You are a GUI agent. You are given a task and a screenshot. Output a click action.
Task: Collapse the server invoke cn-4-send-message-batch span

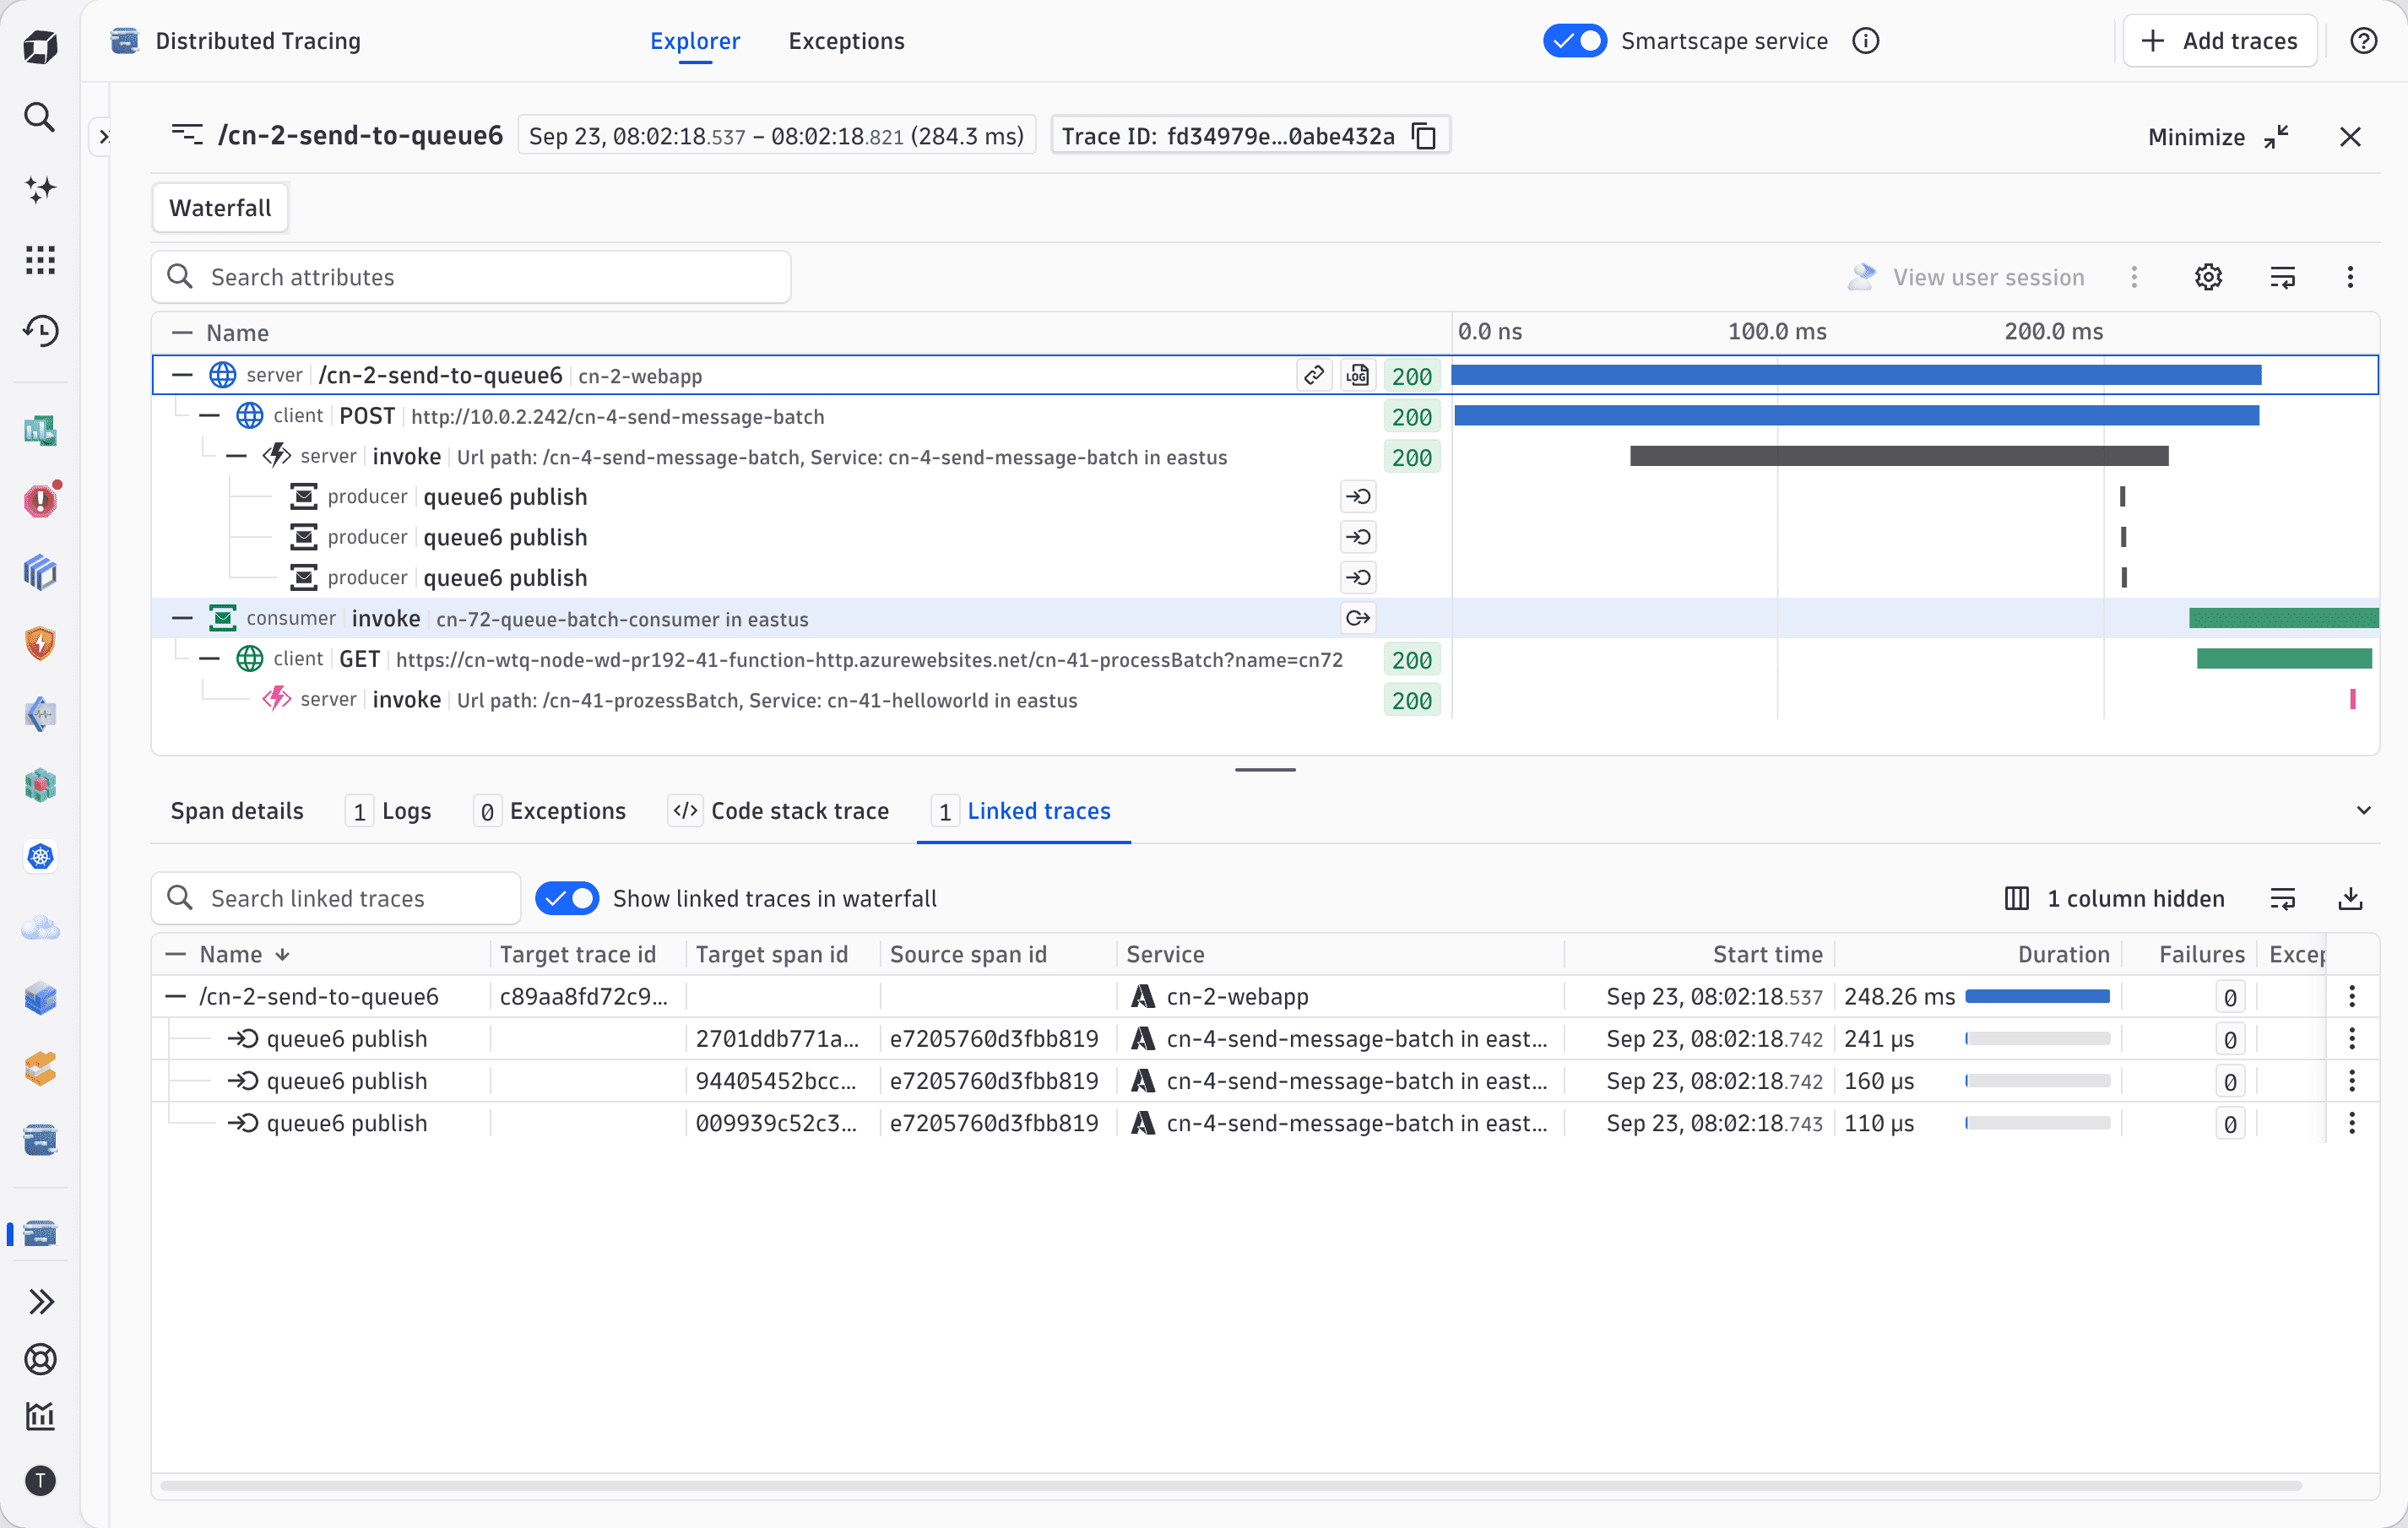point(236,456)
